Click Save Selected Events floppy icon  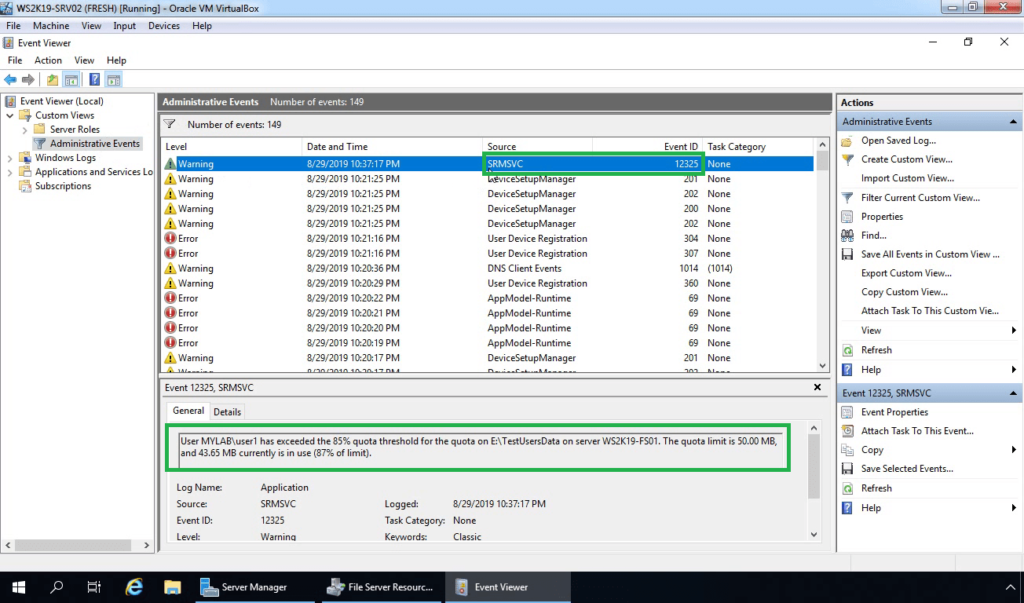(847, 469)
